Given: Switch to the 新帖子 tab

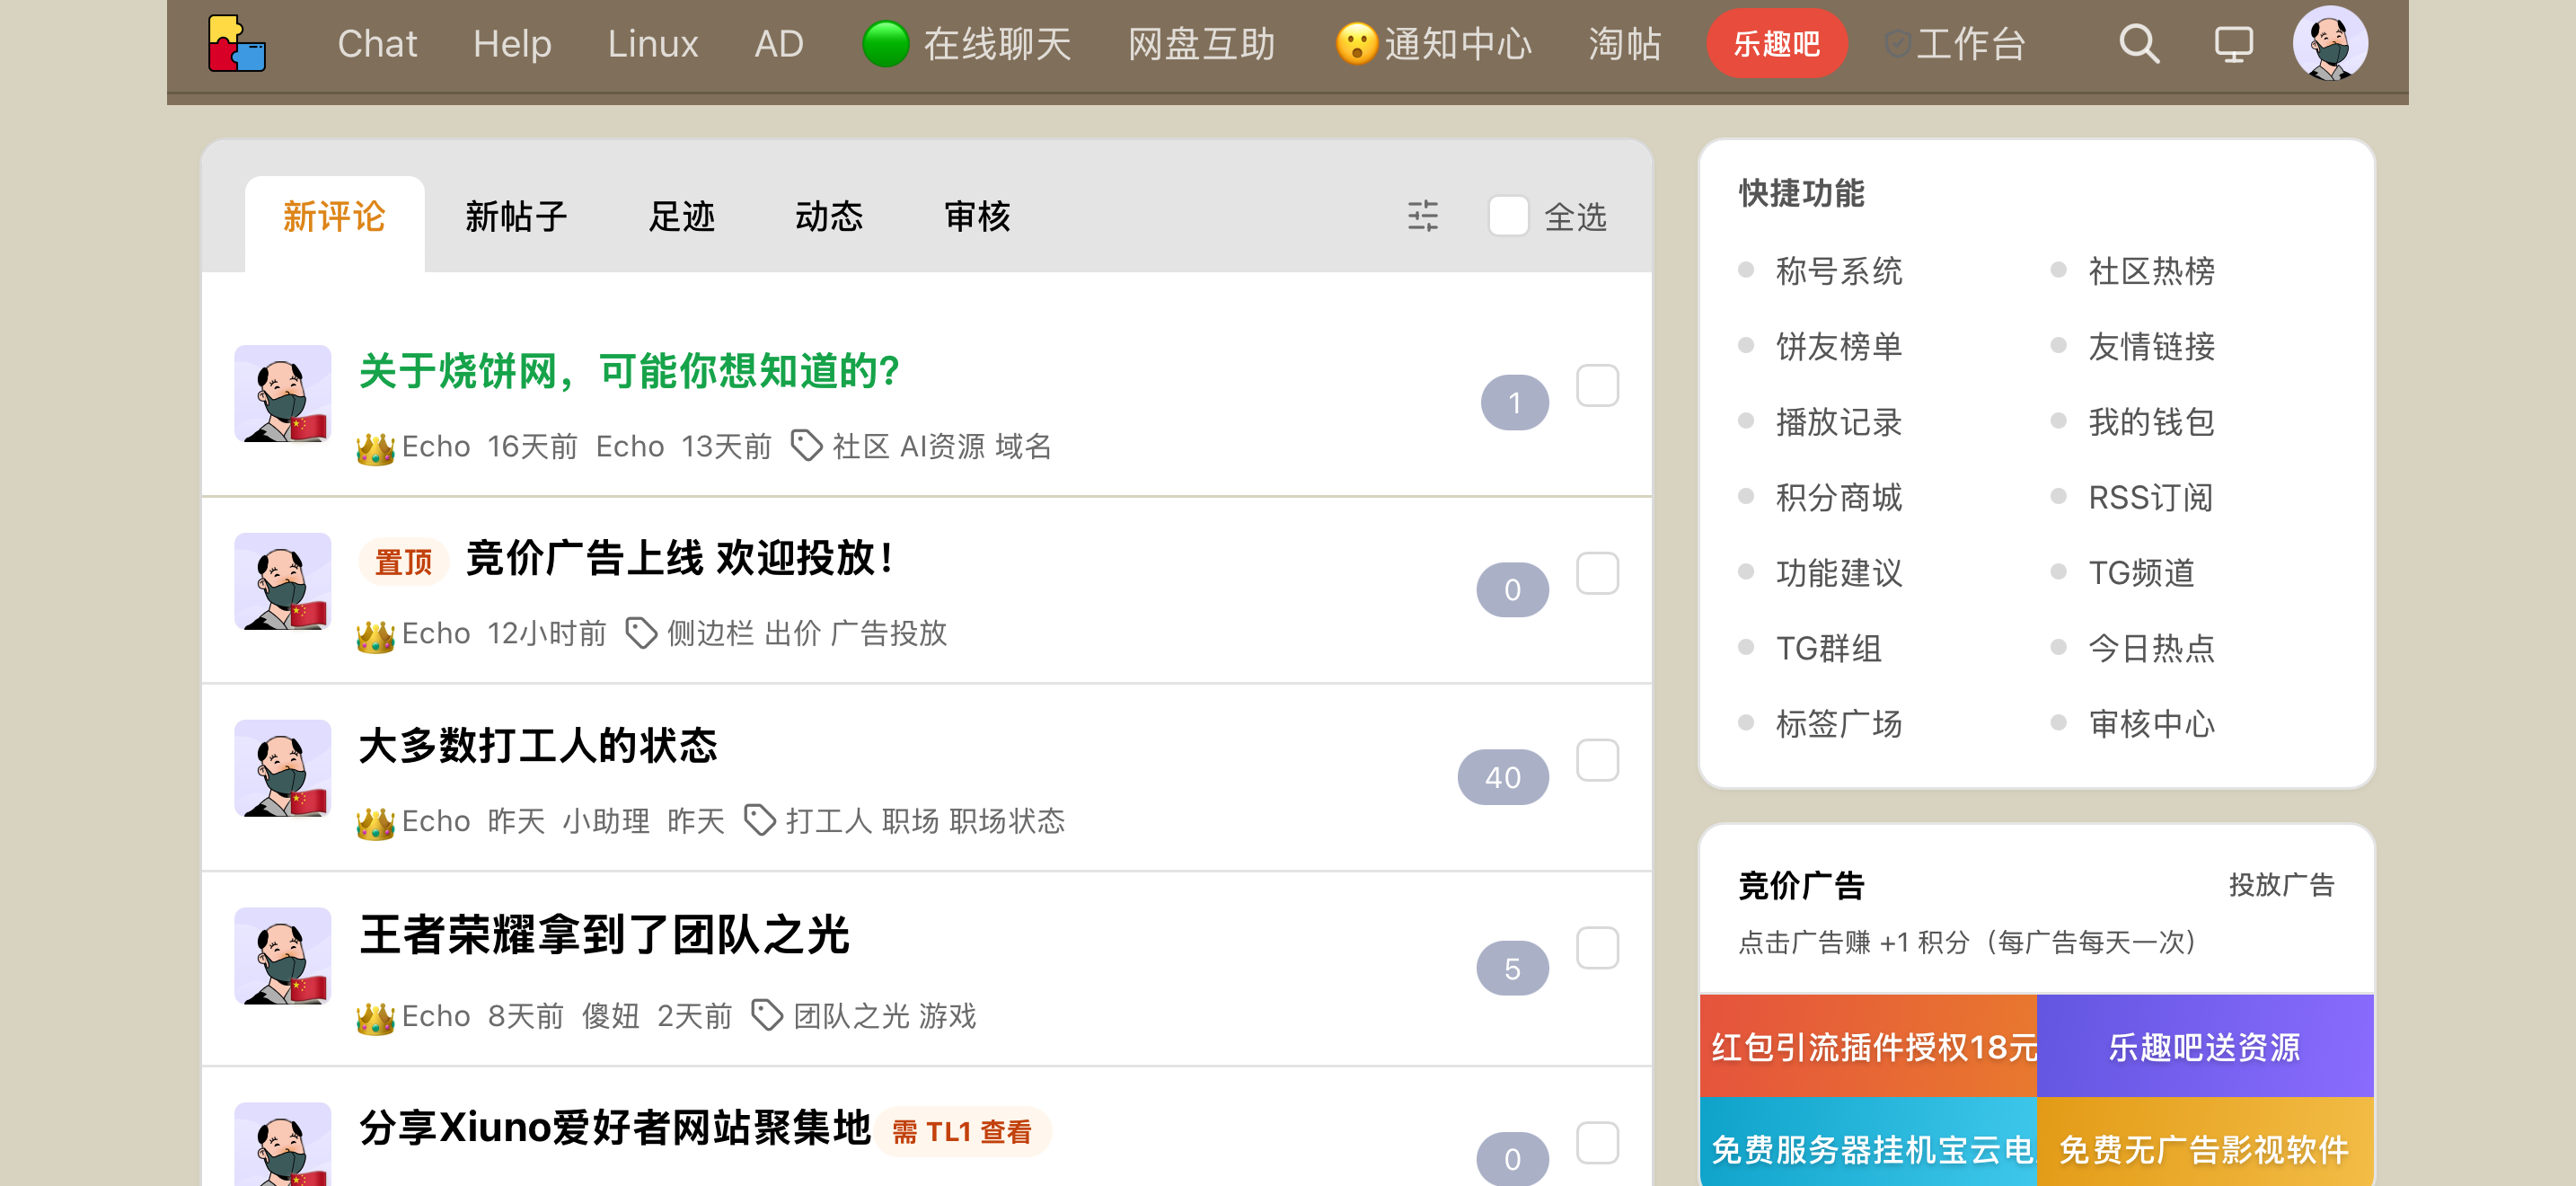Looking at the screenshot, I should [x=516, y=216].
